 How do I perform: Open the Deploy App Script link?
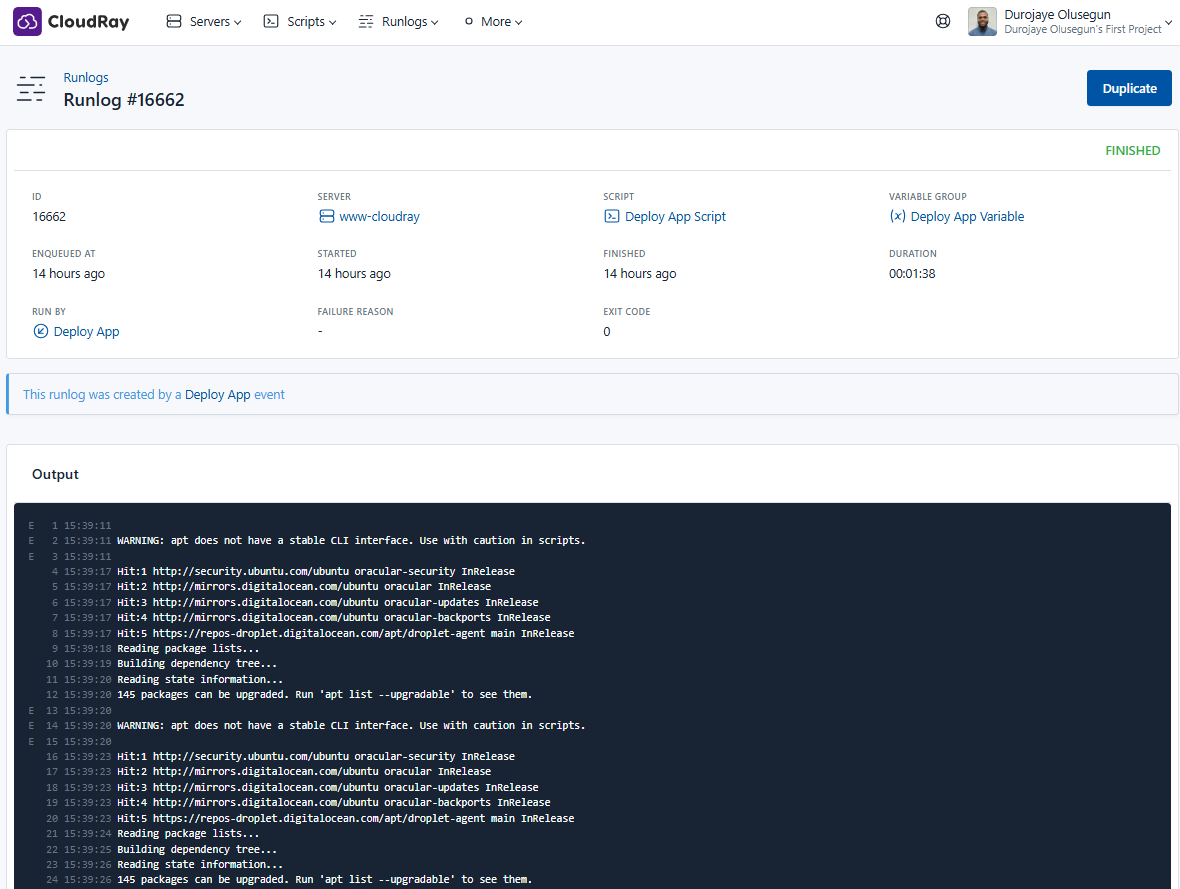675,217
